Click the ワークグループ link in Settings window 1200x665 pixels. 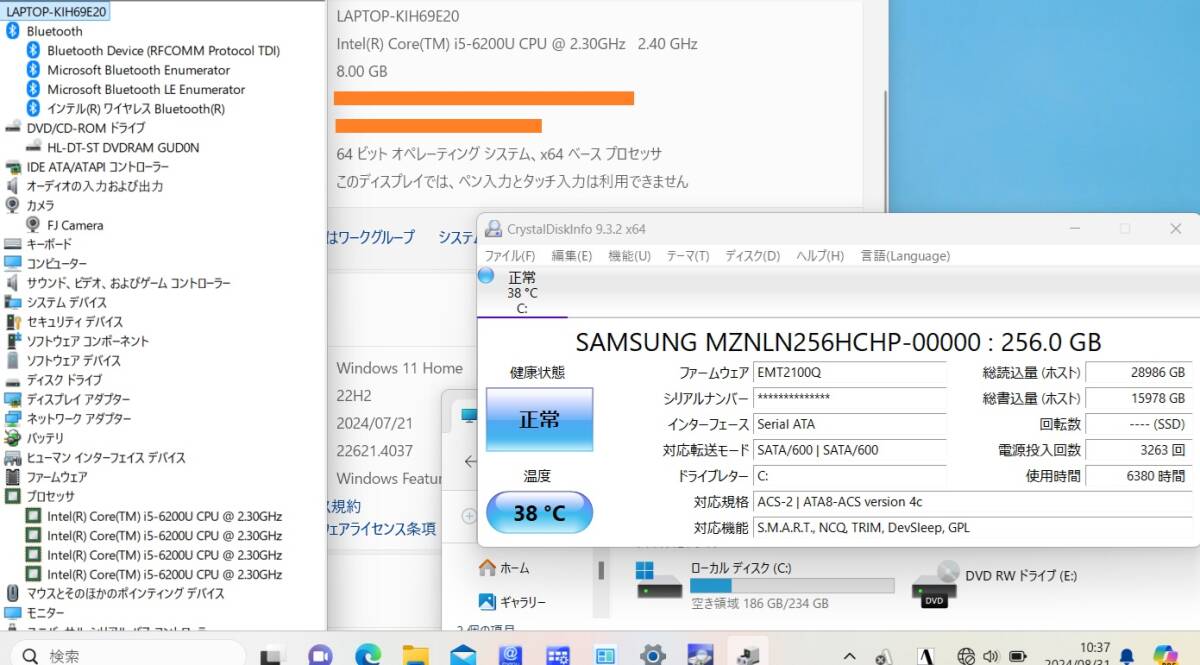[371, 237]
